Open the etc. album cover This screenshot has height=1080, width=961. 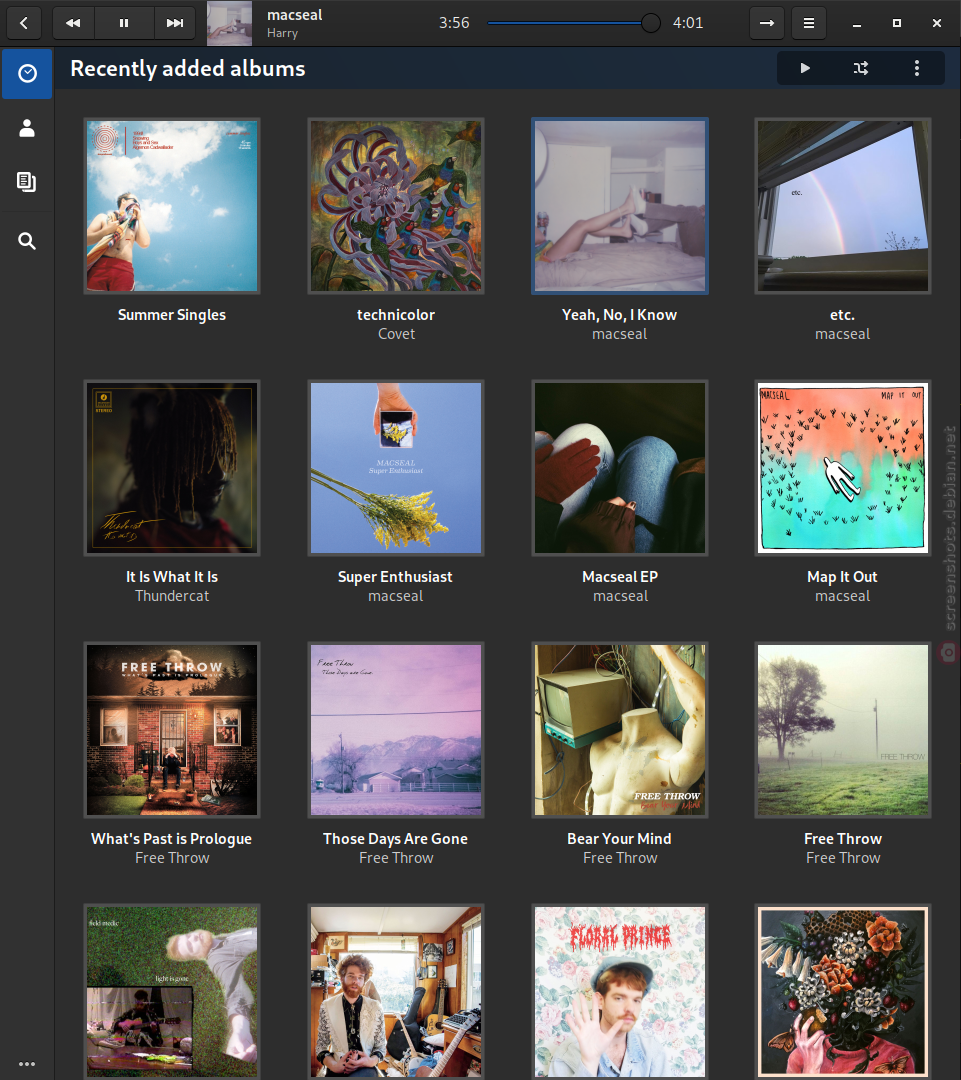[843, 206]
